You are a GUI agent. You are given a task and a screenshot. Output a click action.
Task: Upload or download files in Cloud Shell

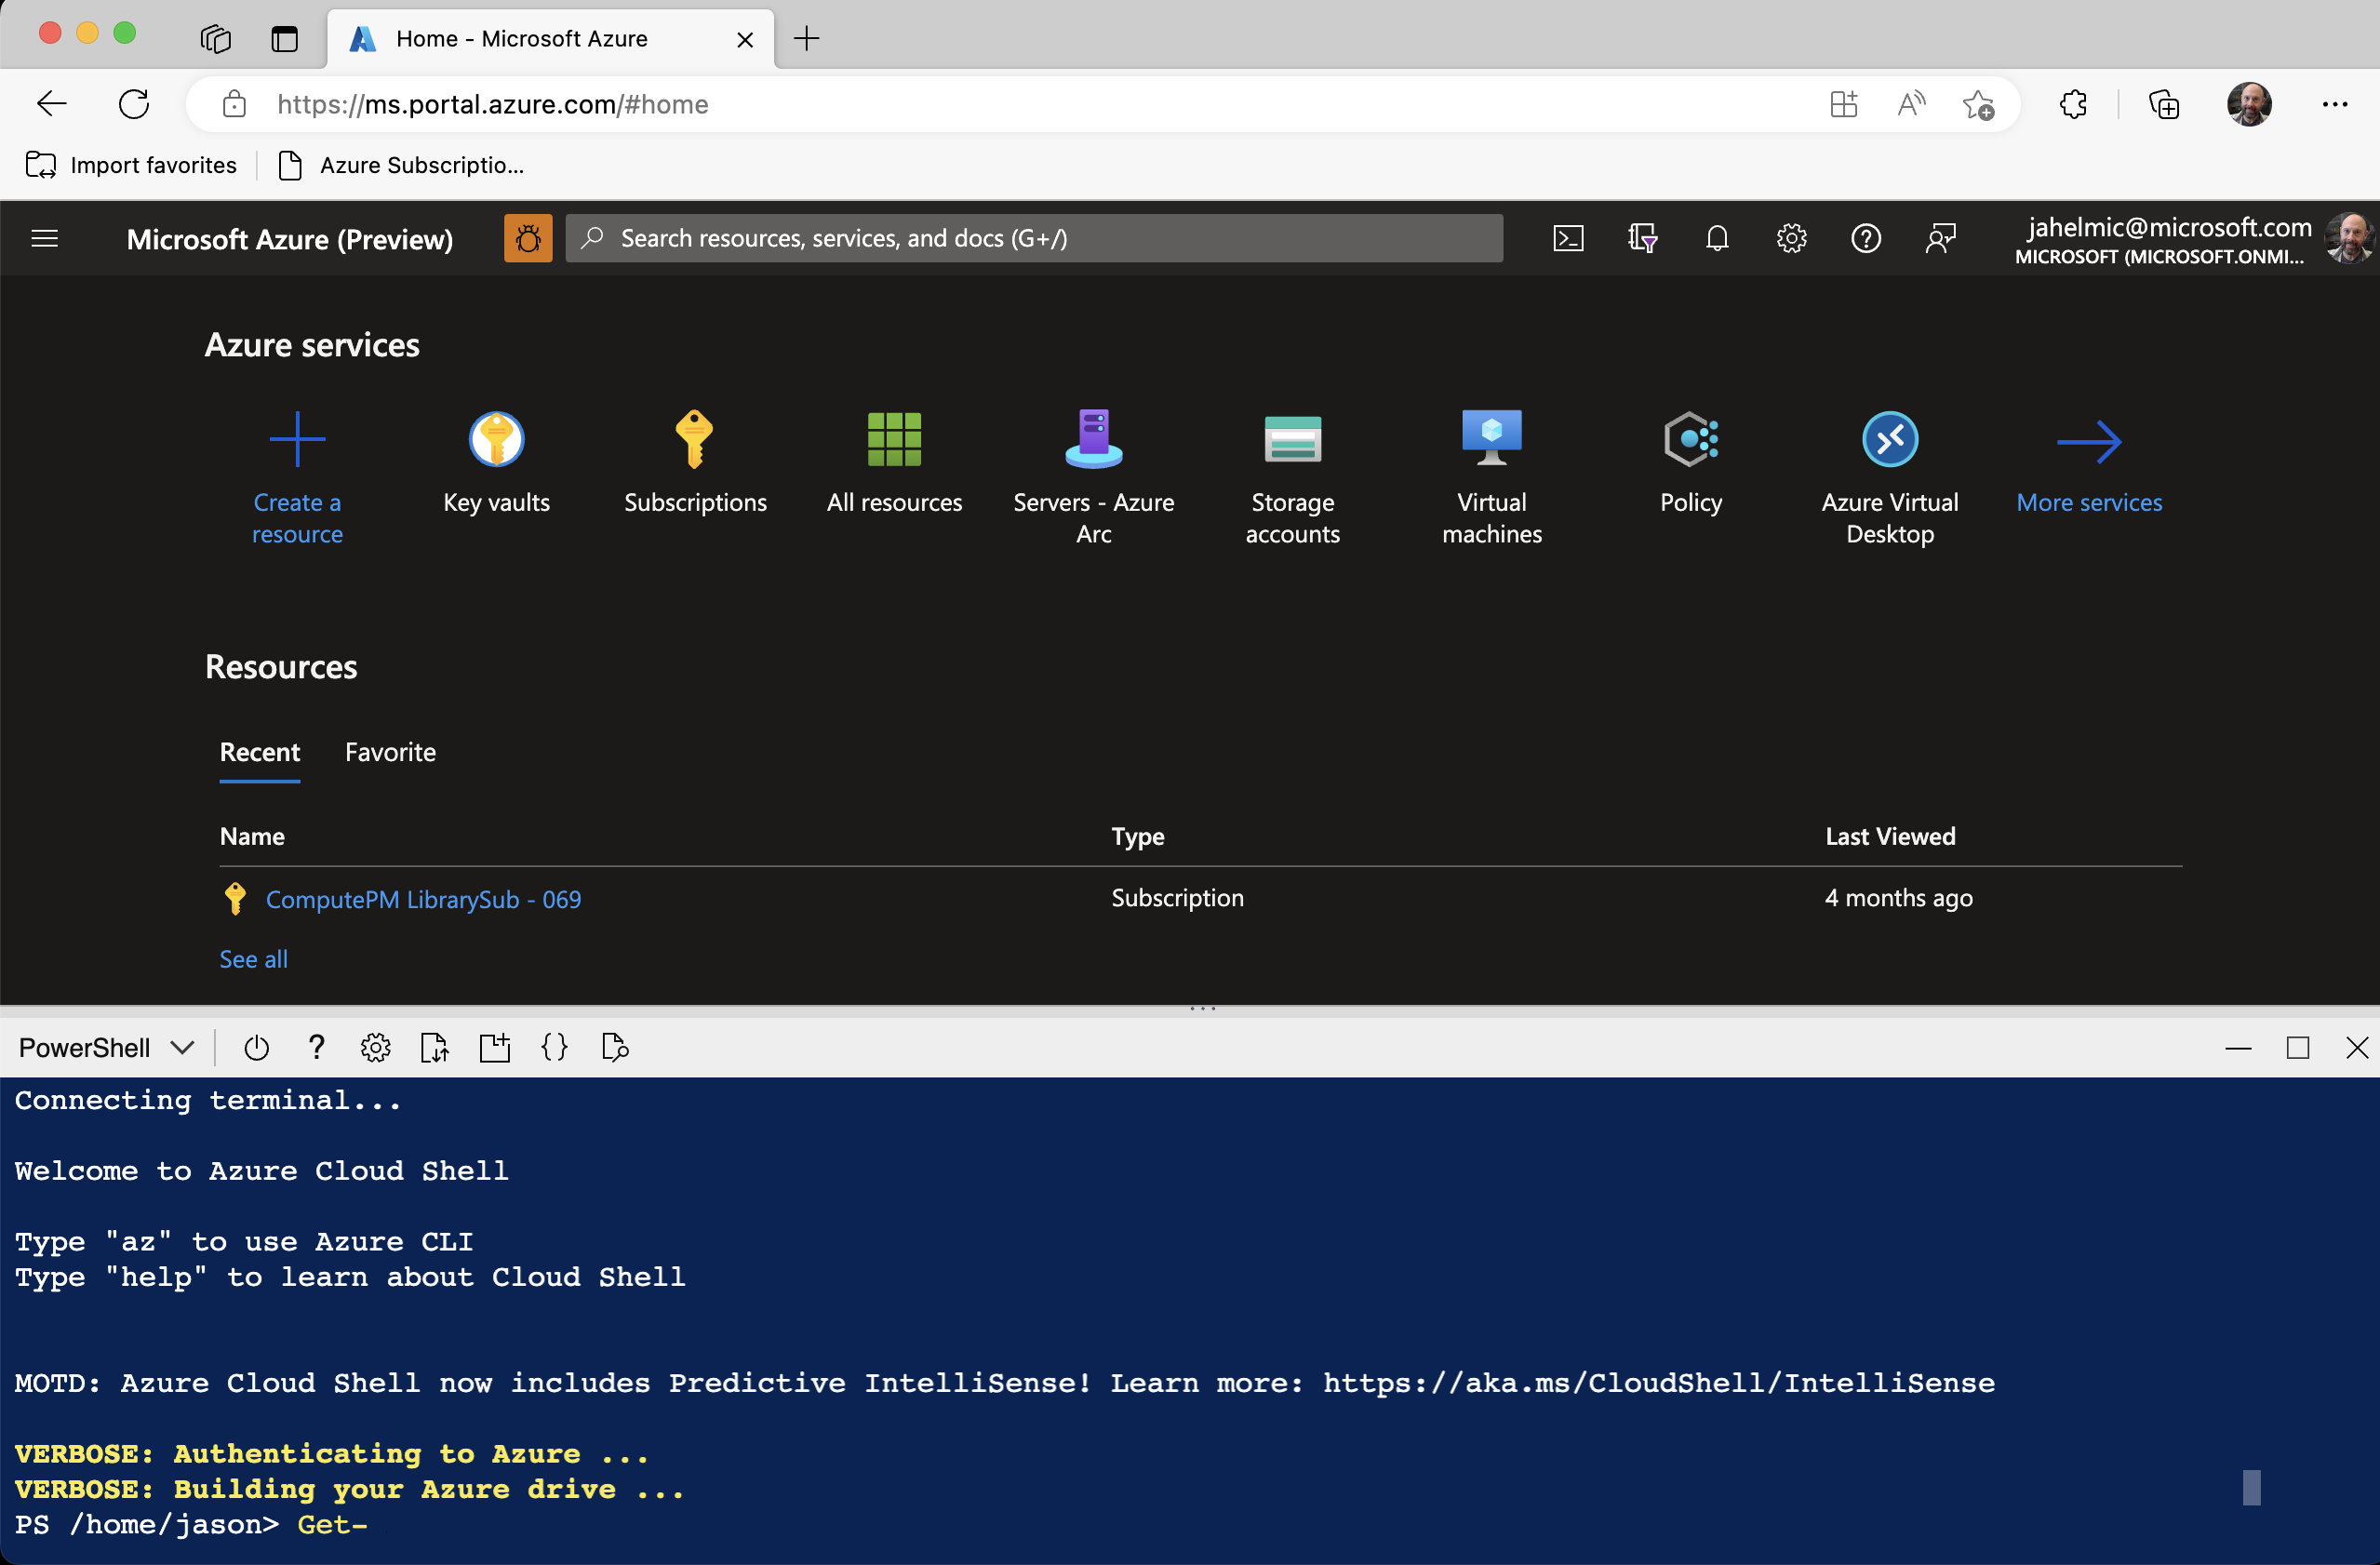coord(435,1047)
